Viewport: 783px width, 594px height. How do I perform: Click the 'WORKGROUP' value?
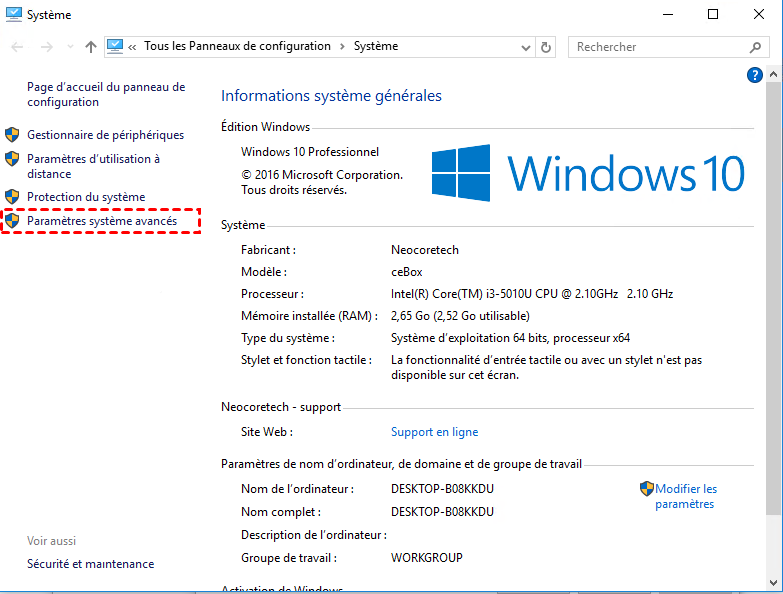[426, 558]
